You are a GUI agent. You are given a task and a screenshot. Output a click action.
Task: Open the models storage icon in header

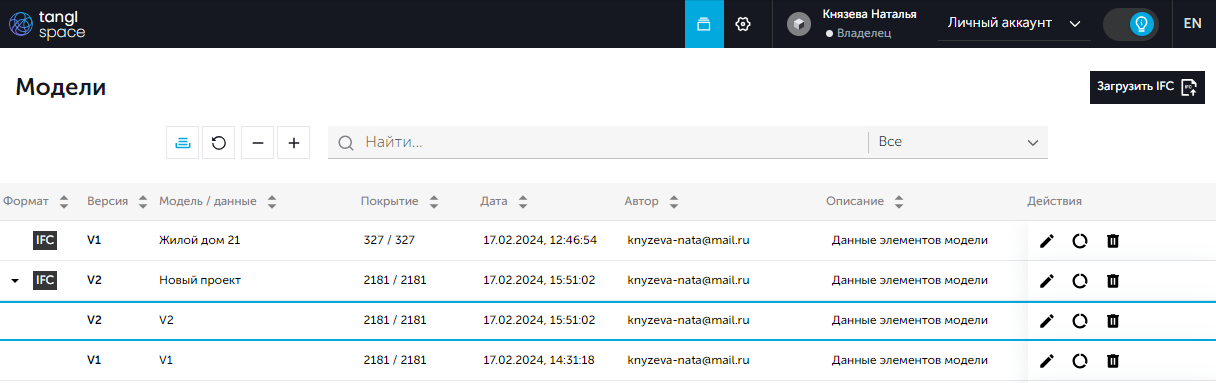pos(704,24)
